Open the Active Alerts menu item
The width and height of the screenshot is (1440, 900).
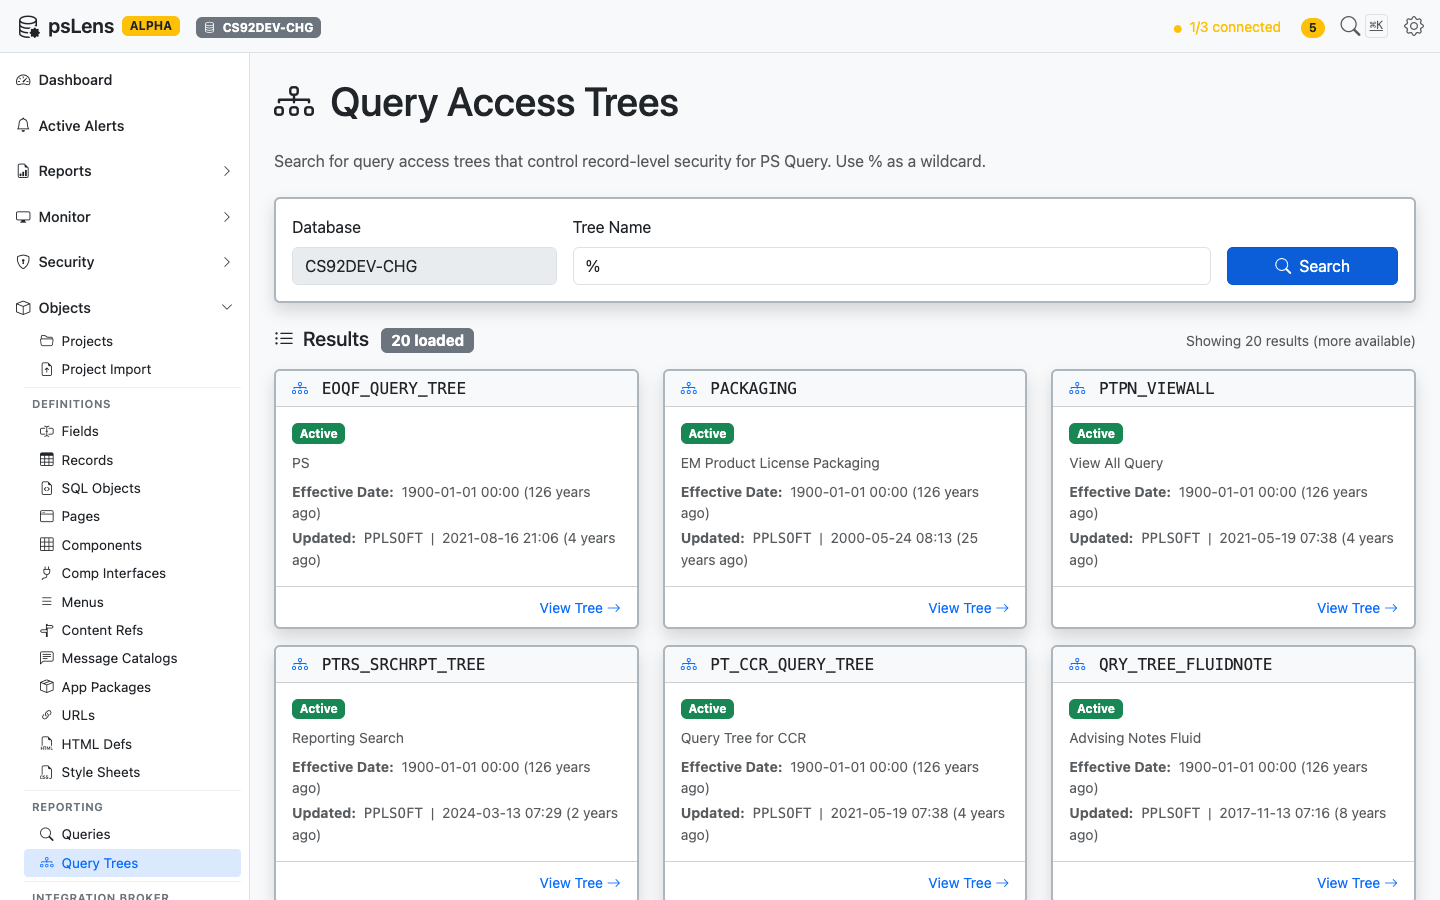pyautogui.click(x=124, y=126)
